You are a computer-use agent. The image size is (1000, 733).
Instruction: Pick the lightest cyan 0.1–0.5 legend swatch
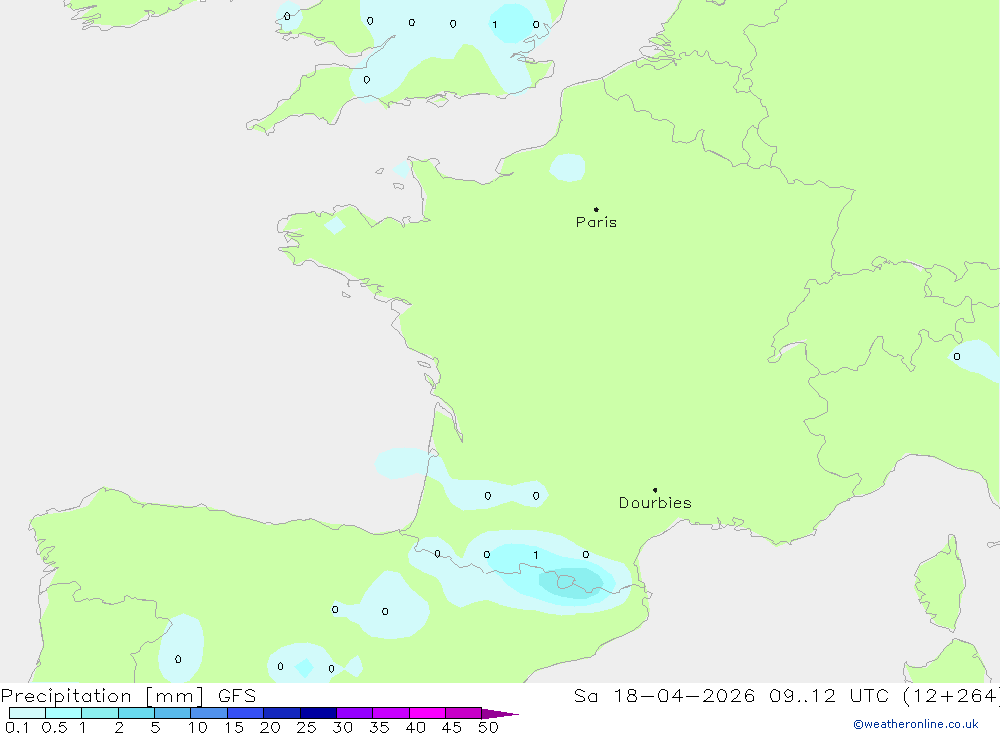27,713
